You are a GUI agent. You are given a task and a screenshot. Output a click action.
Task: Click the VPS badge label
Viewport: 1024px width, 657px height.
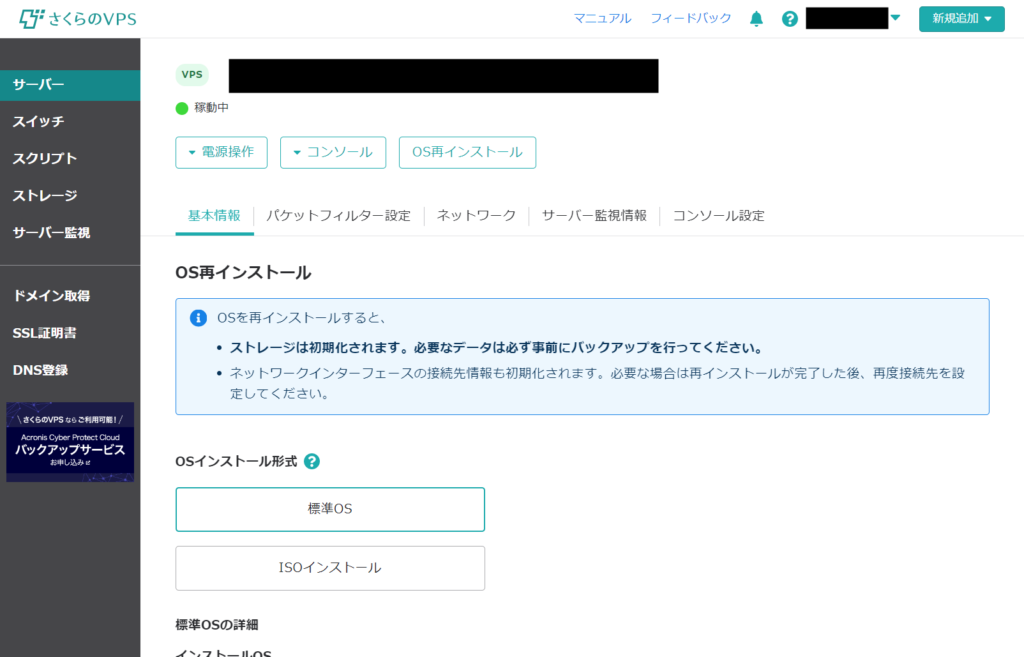pos(192,74)
